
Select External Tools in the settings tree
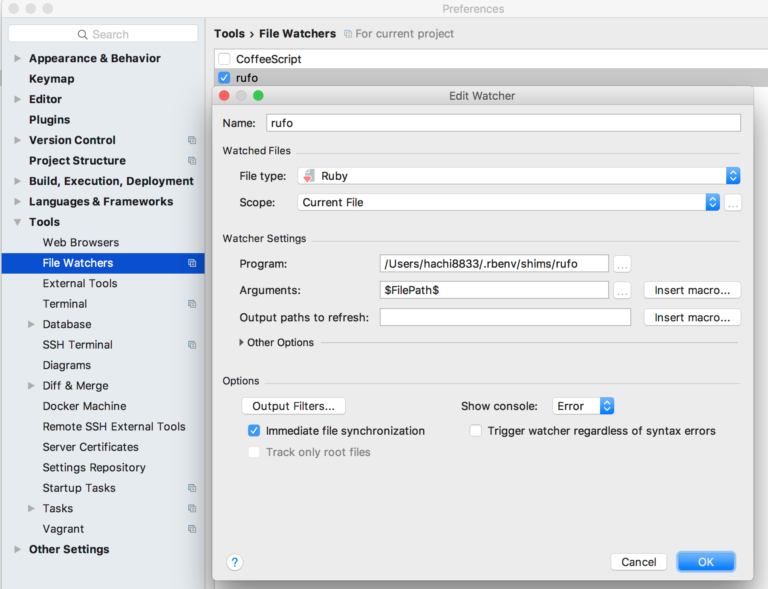[x=80, y=283]
